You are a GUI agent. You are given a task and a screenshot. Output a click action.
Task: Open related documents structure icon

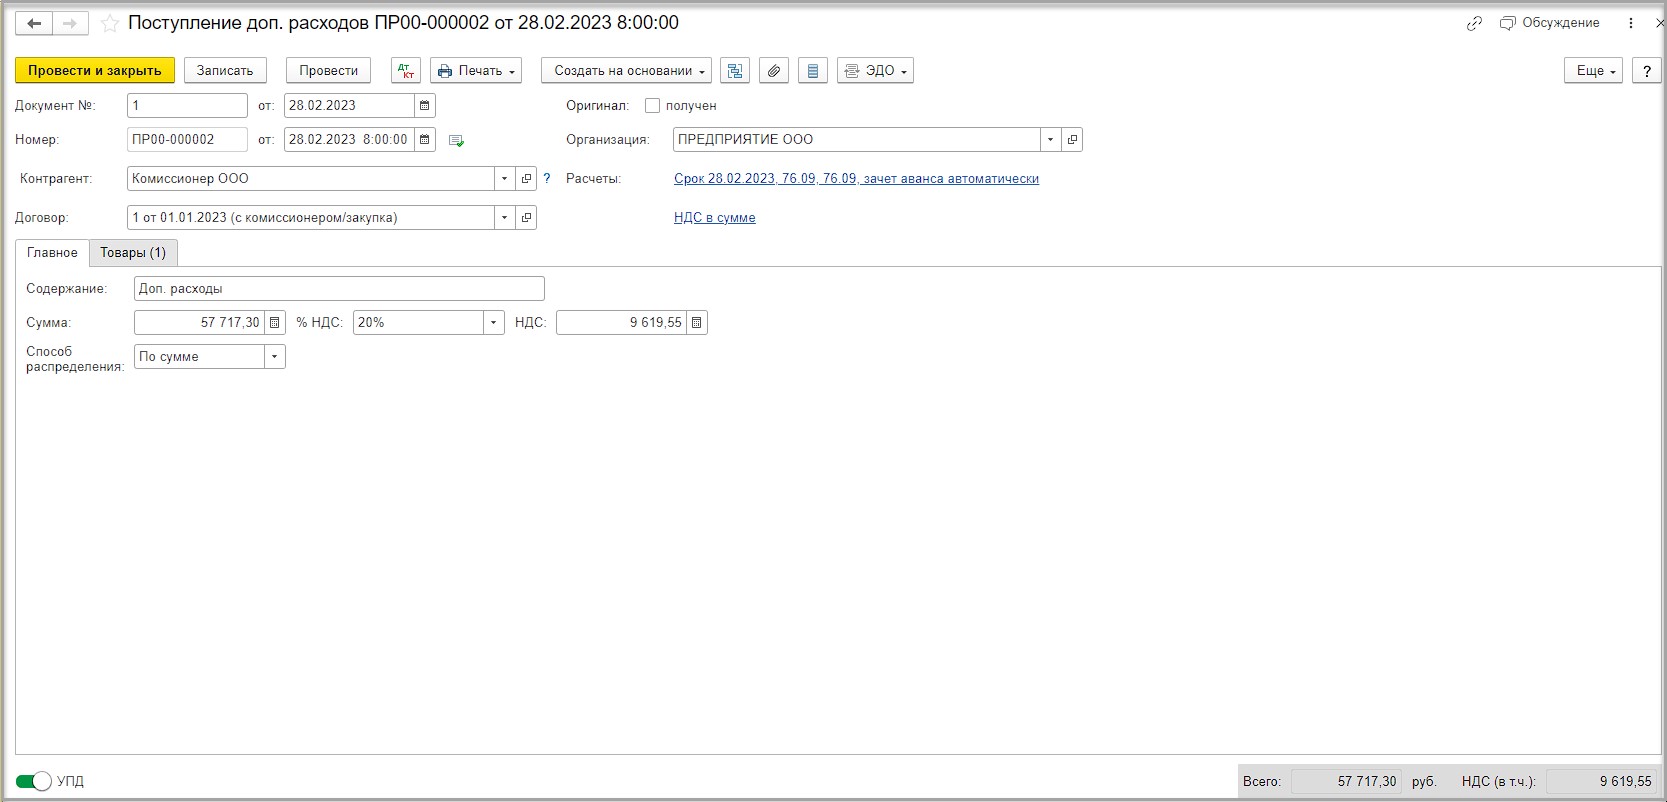(x=735, y=71)
